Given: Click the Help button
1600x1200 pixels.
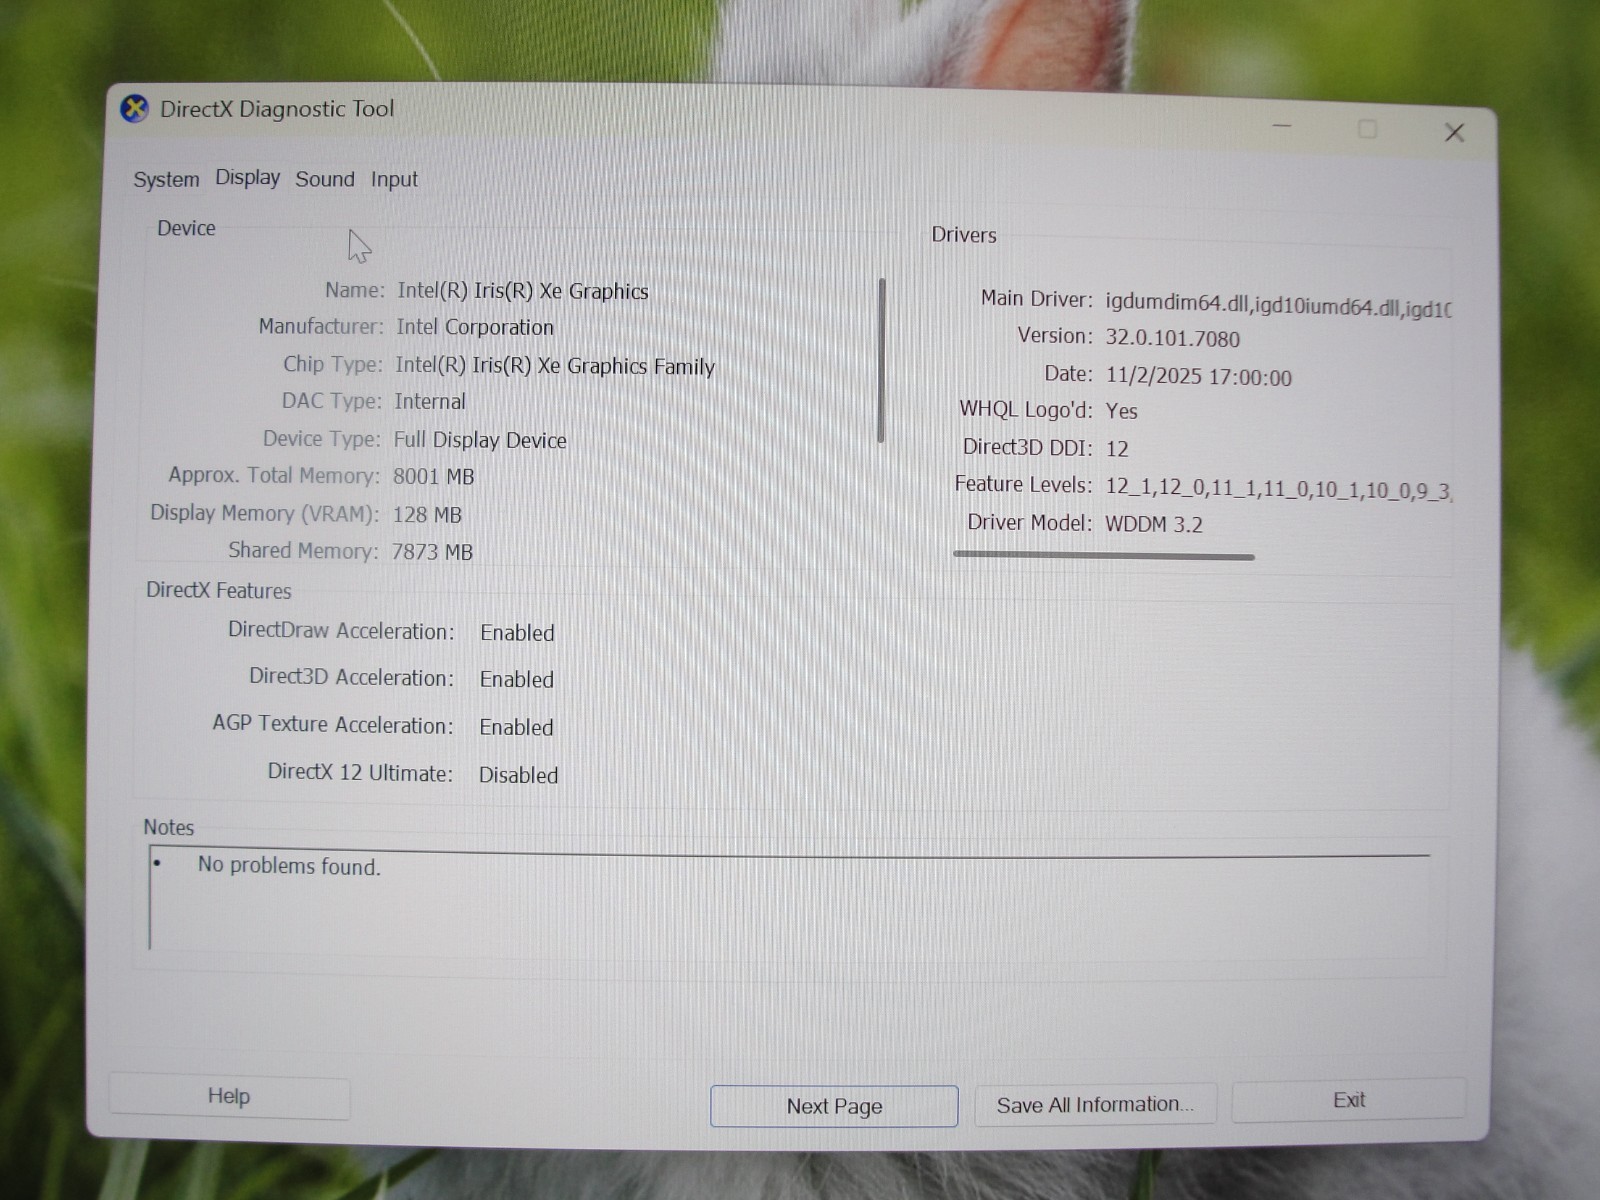Looking at the screenshot, I should (229, 1097).
